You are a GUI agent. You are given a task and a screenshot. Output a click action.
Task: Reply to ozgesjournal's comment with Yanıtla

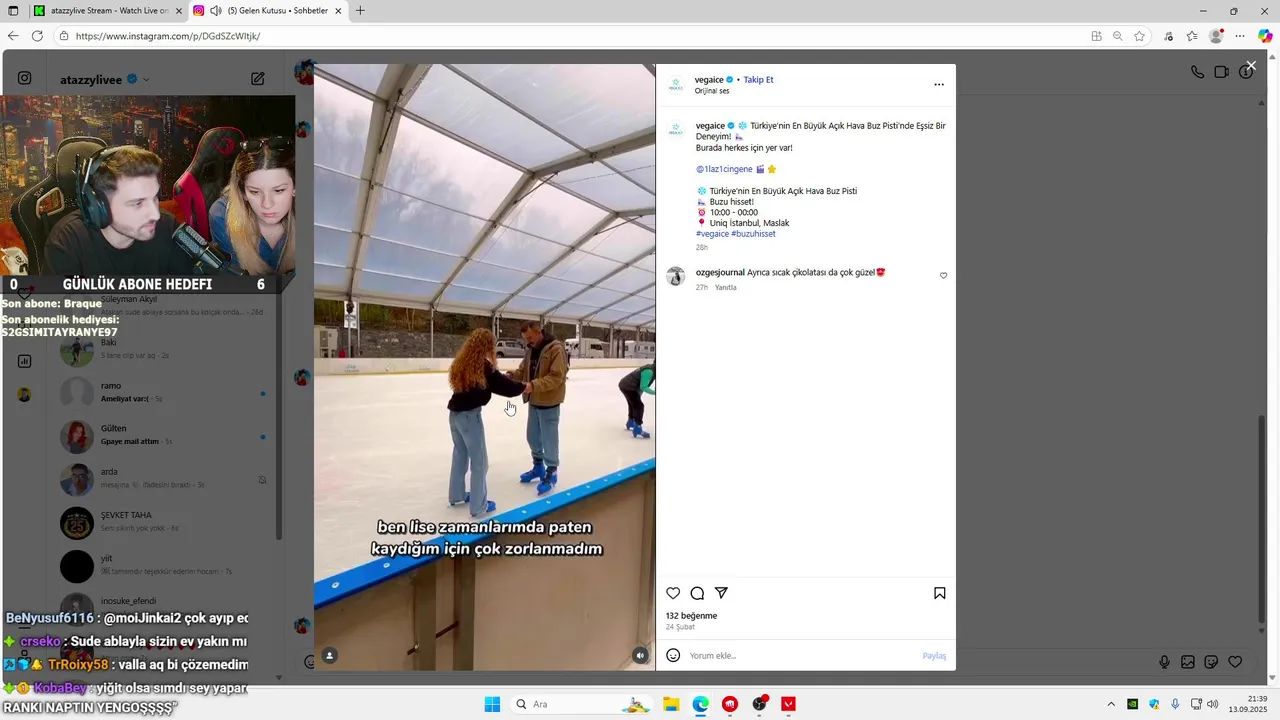coord(725,288)
